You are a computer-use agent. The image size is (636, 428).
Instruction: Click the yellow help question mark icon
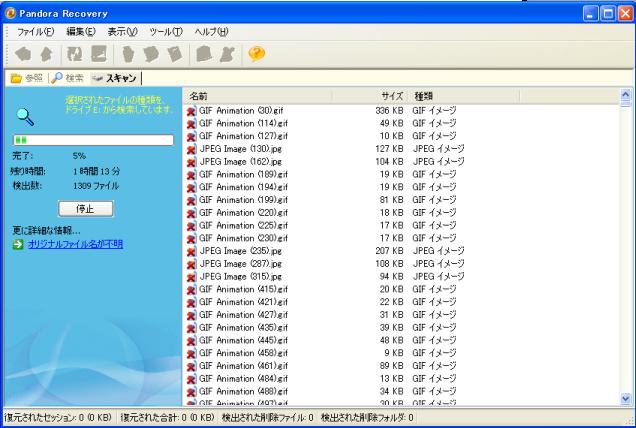click(257, 54)
